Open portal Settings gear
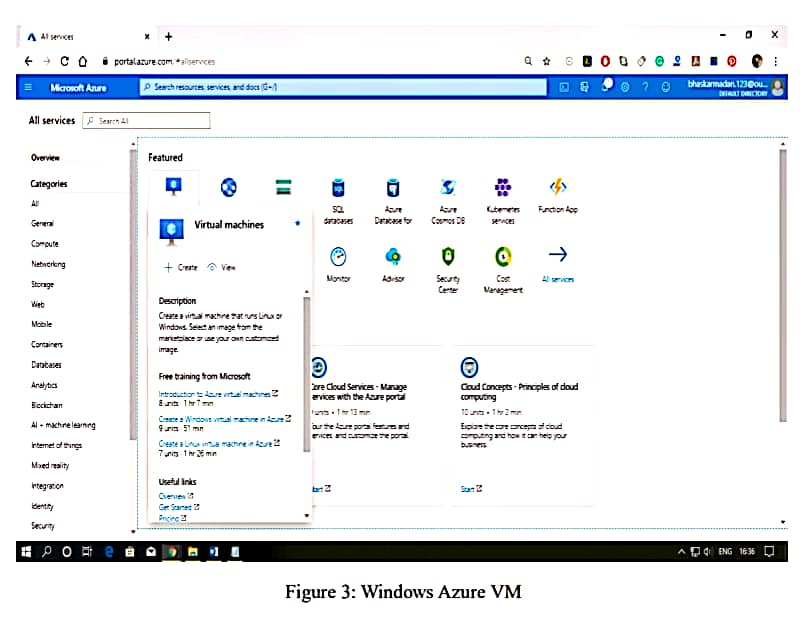 pyautogui.click(x=625, y=87)
